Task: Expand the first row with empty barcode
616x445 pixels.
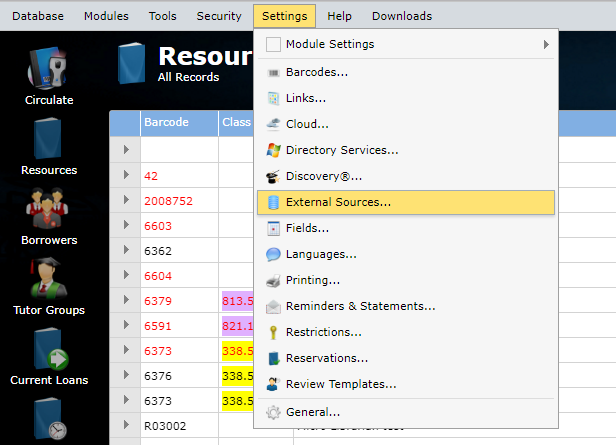Action: point(126,150)
